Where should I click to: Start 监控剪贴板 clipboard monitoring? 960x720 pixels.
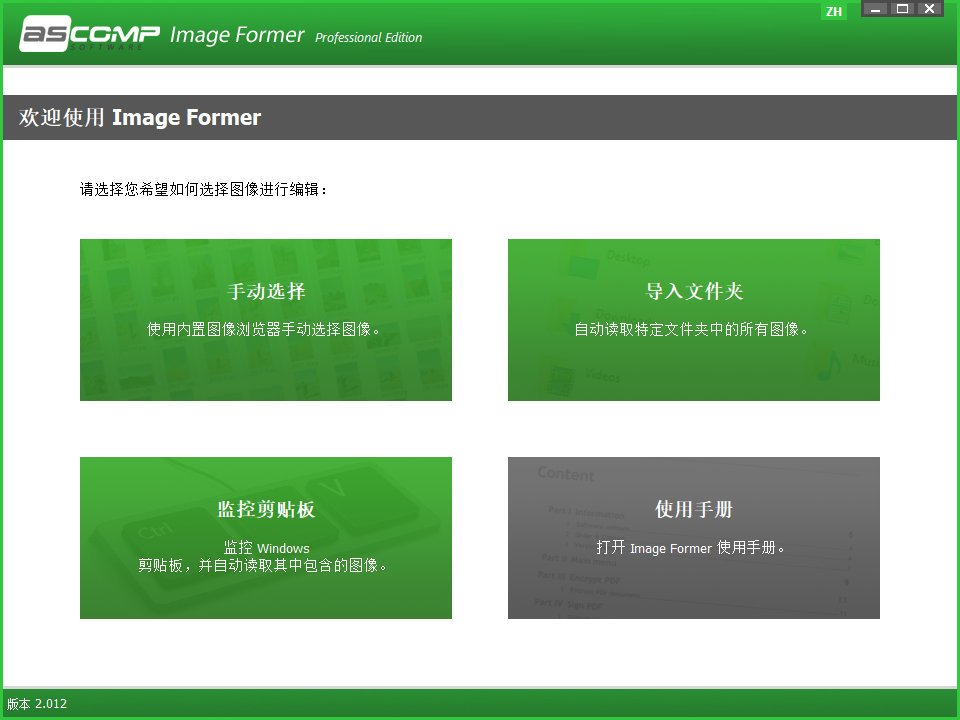[265, 537]
